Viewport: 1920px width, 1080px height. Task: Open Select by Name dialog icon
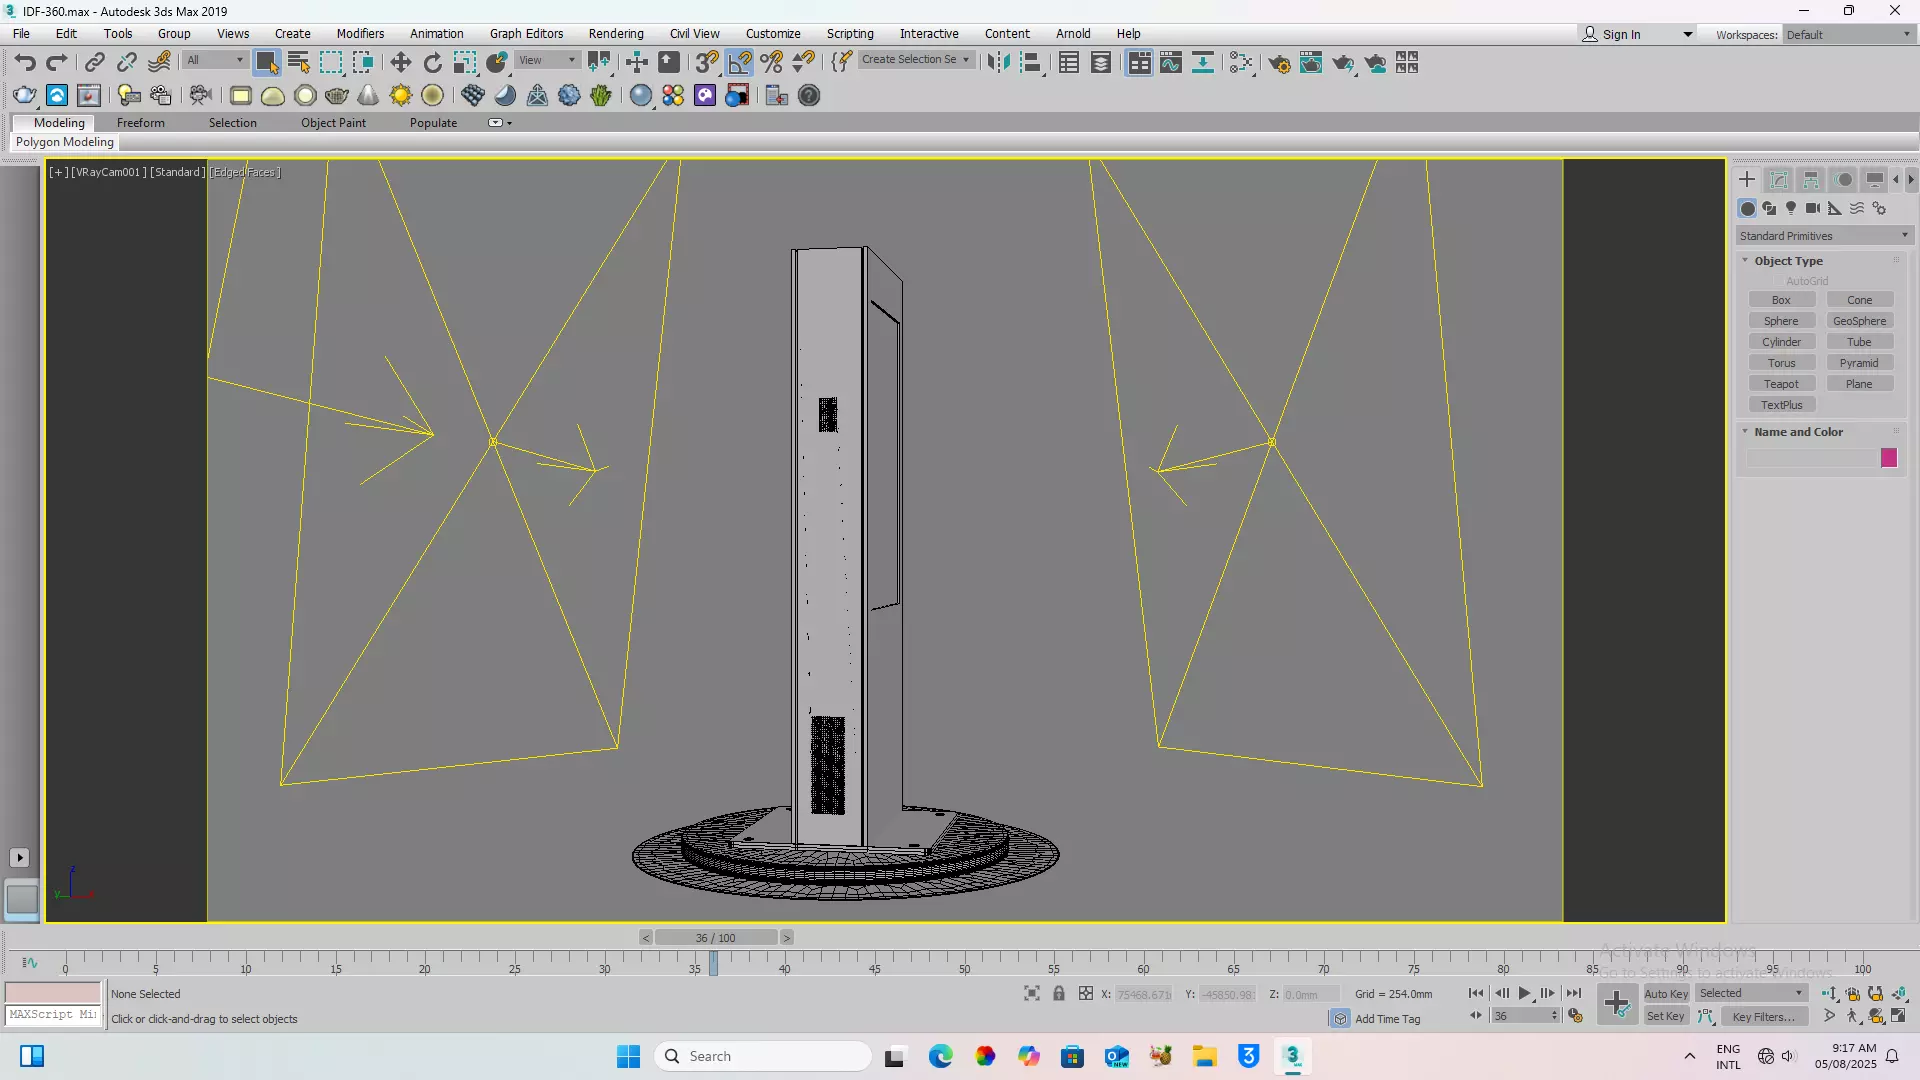[298, 63]
